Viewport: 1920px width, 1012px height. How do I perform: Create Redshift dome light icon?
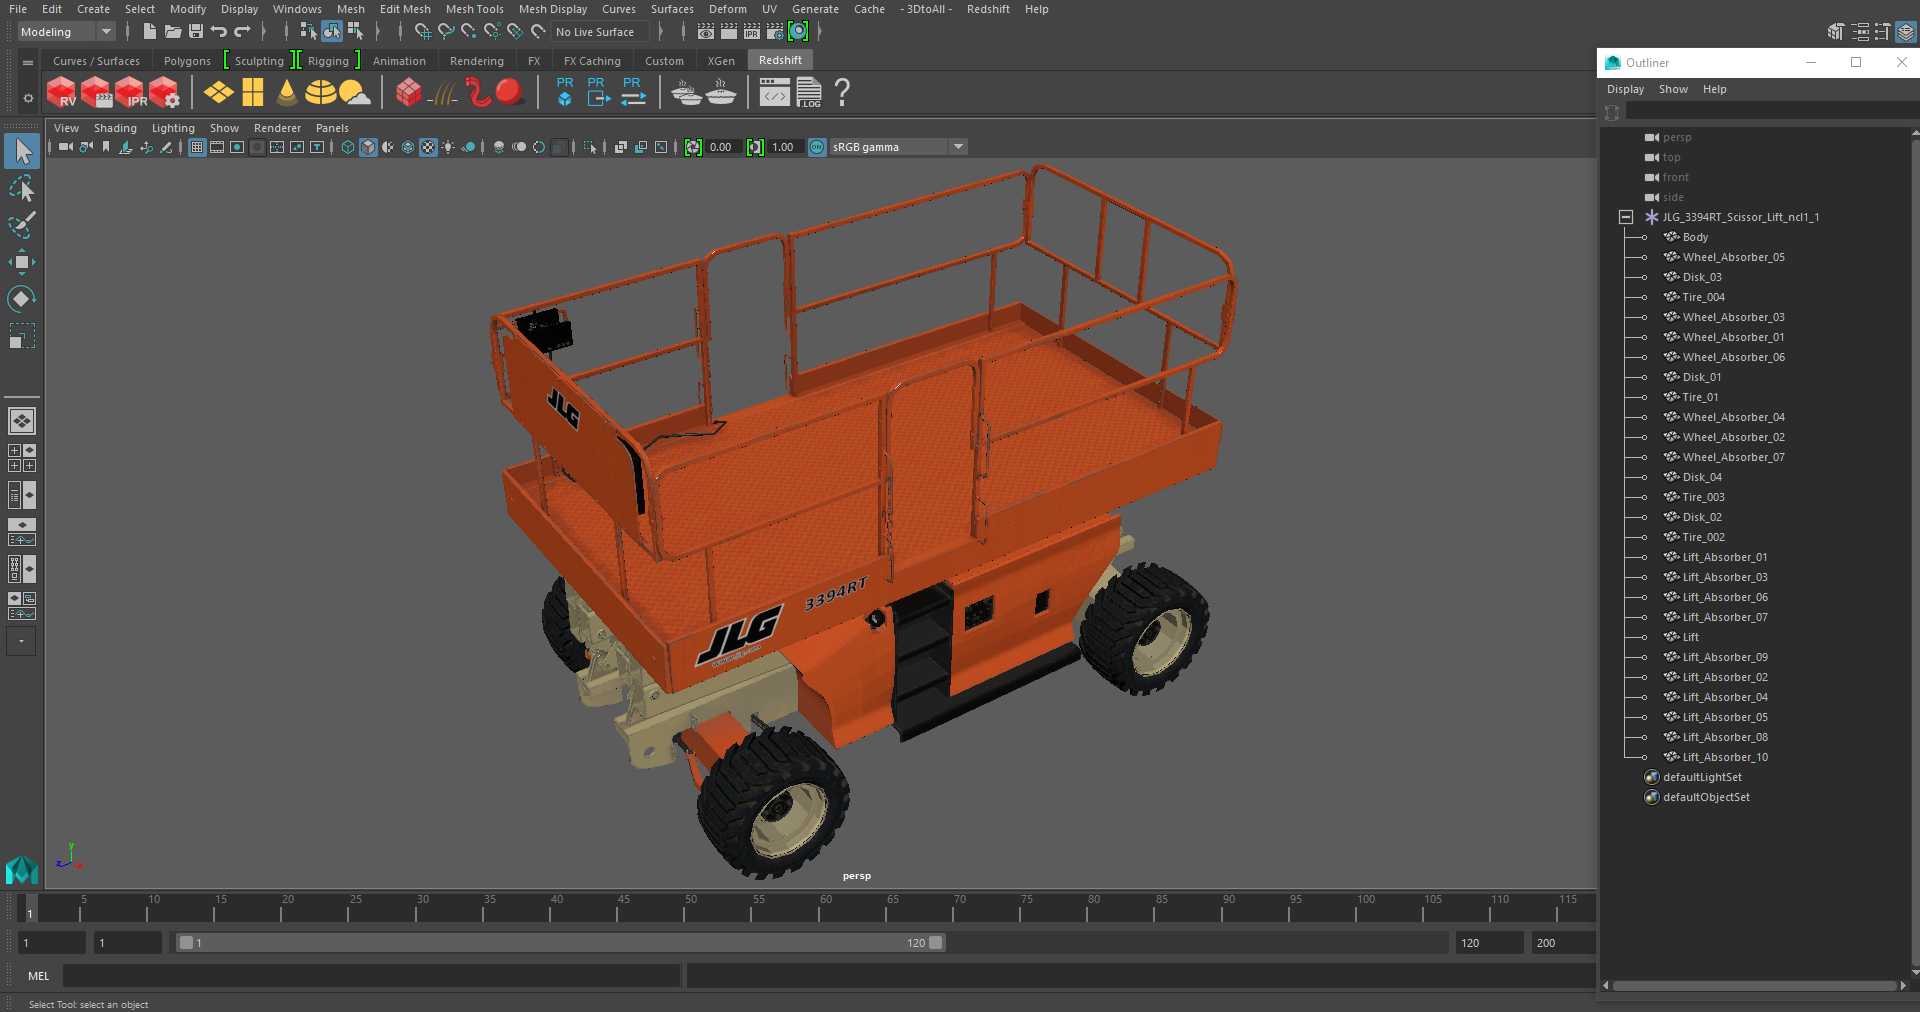320,93
